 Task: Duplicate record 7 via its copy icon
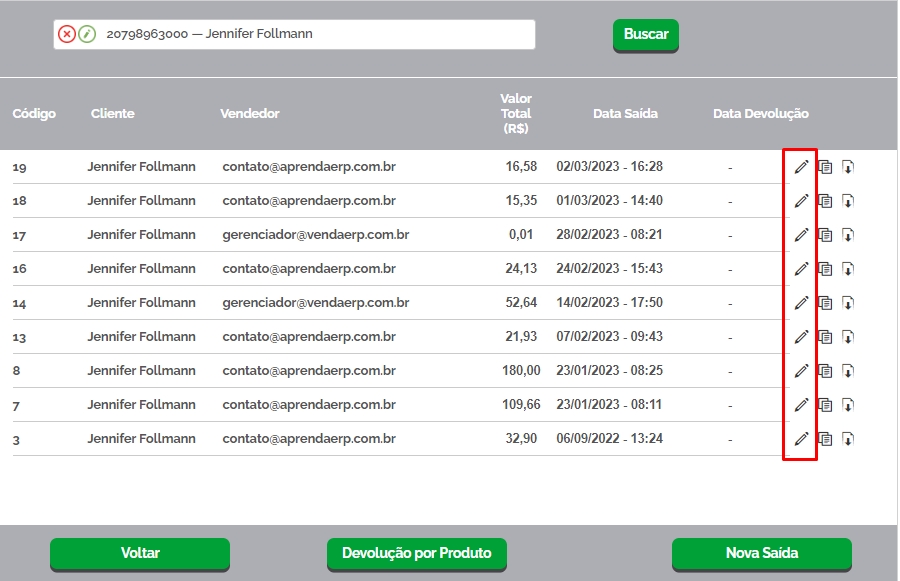click(x=825, y=405)
